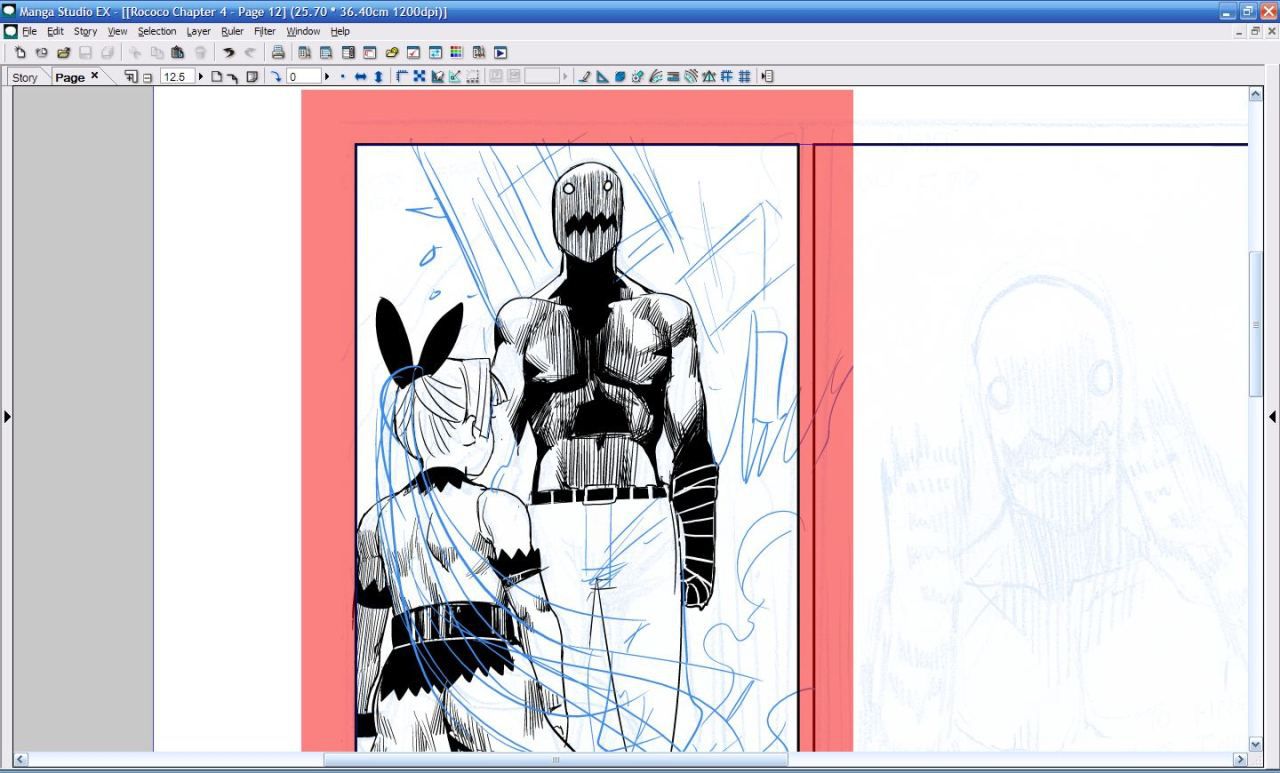Click the zoom value field showing 12.5
The width and height of the screenshot is (1280, 773).
click(x=176, y=77)
